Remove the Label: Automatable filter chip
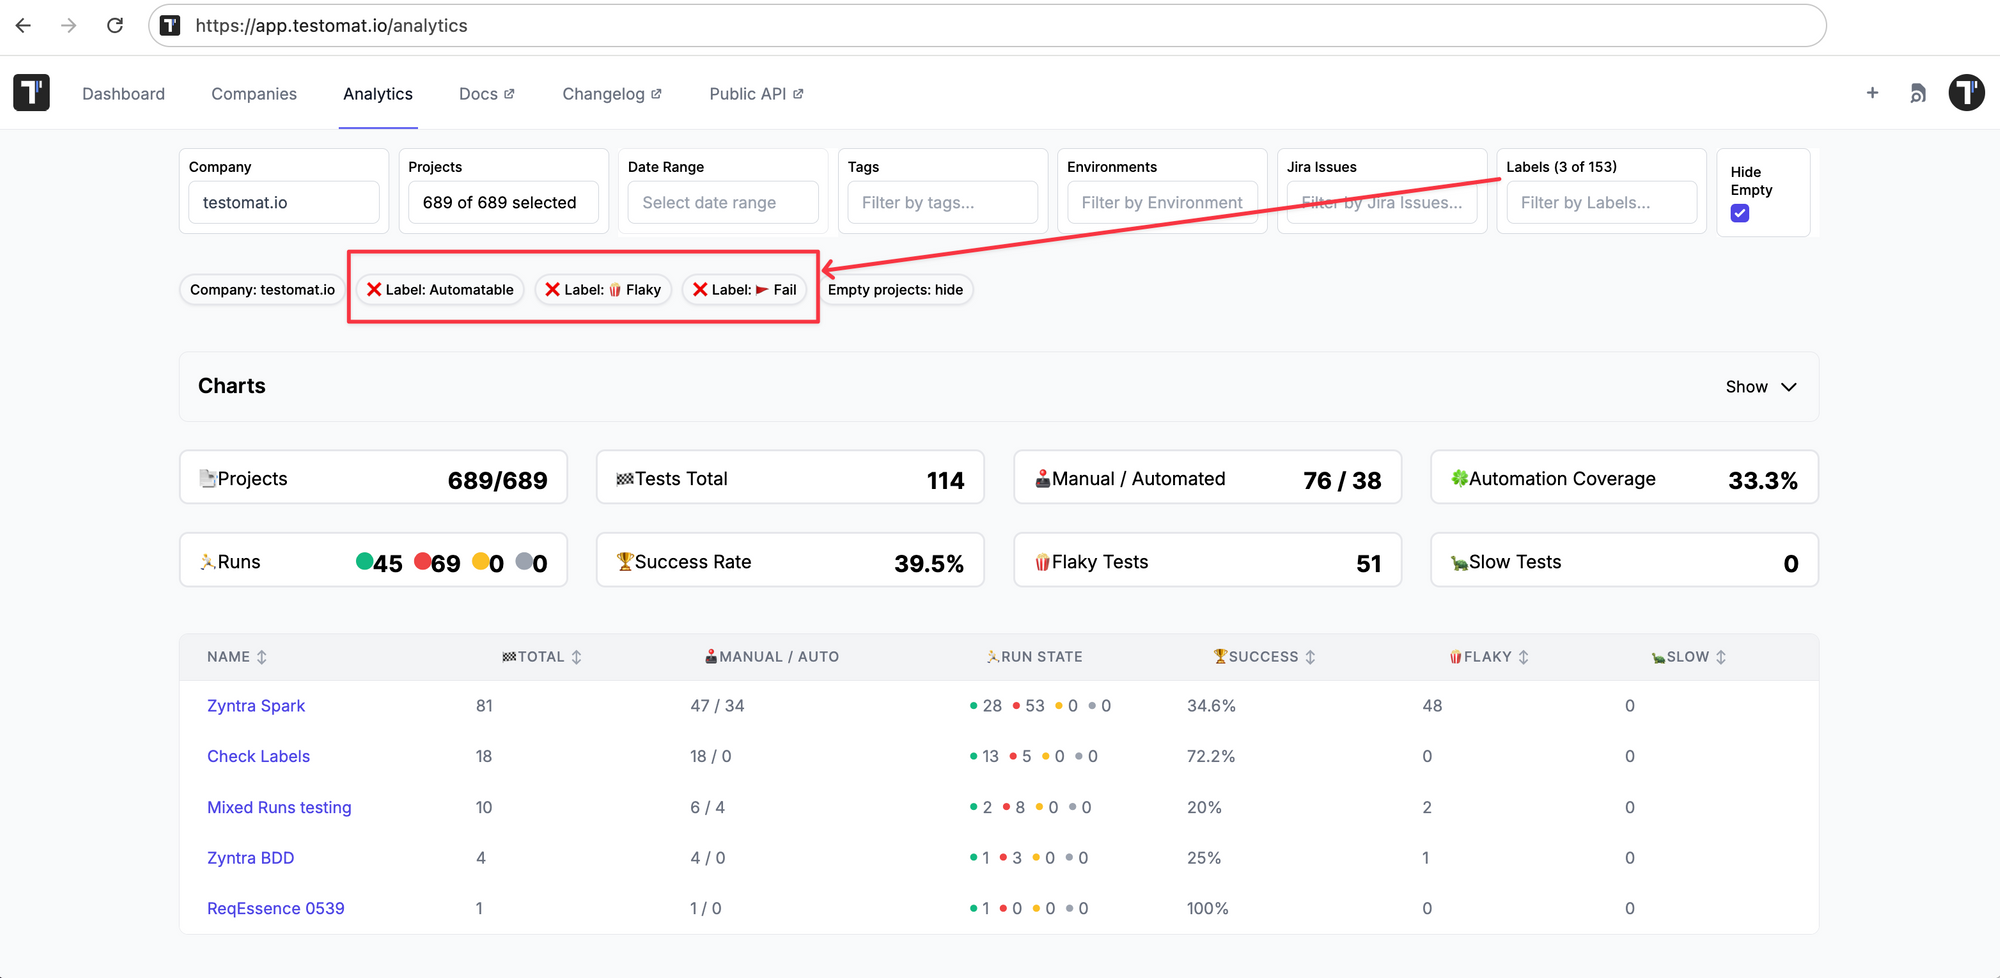The image size is (2000, 978). pyautogui.click(x=374, y=289)
